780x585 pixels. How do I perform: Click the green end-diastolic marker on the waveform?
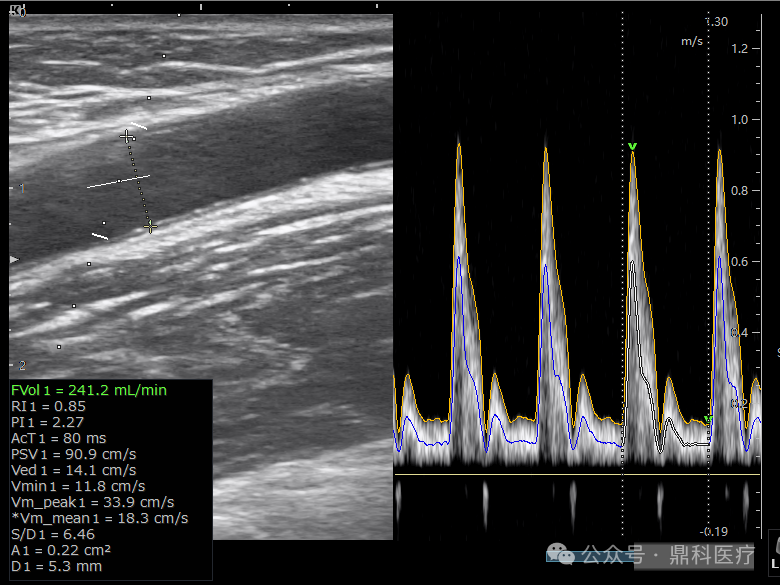pyautogui.click(x=709, y=419)
